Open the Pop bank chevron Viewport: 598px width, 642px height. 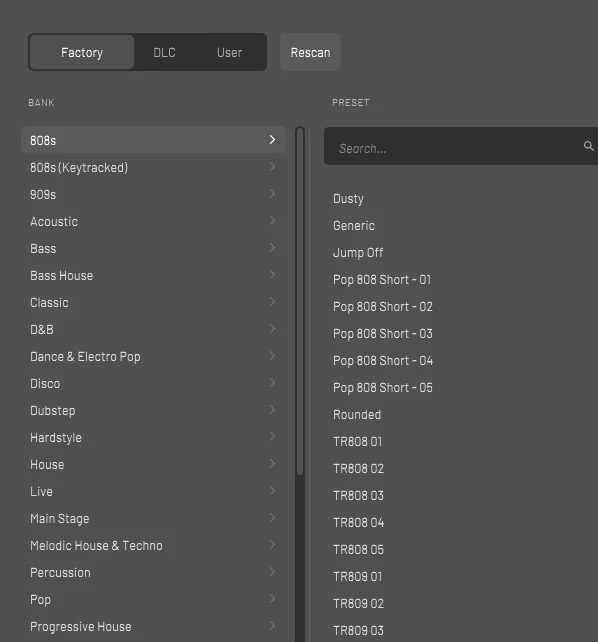pyautogui.click(x=273, y=599)
